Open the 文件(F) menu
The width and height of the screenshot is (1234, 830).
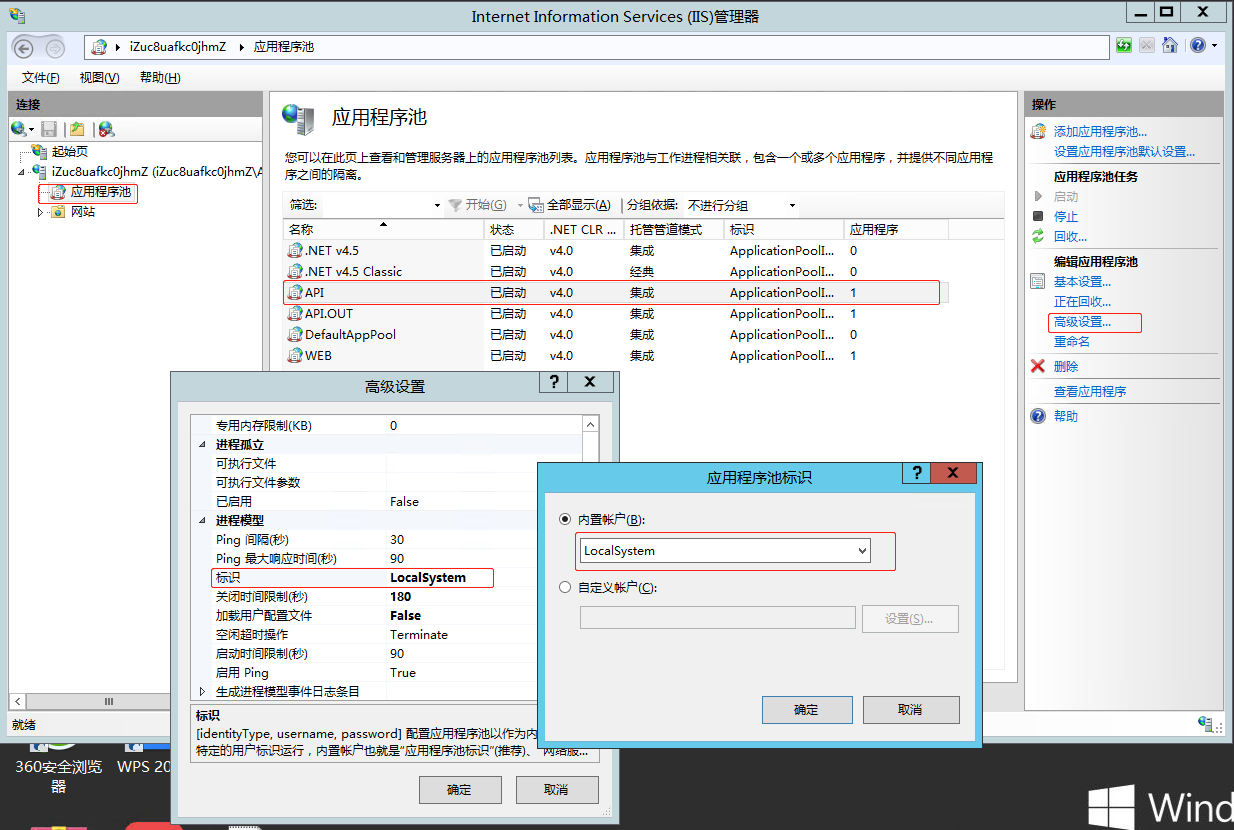pyautogui.click(x=40, y=78)
